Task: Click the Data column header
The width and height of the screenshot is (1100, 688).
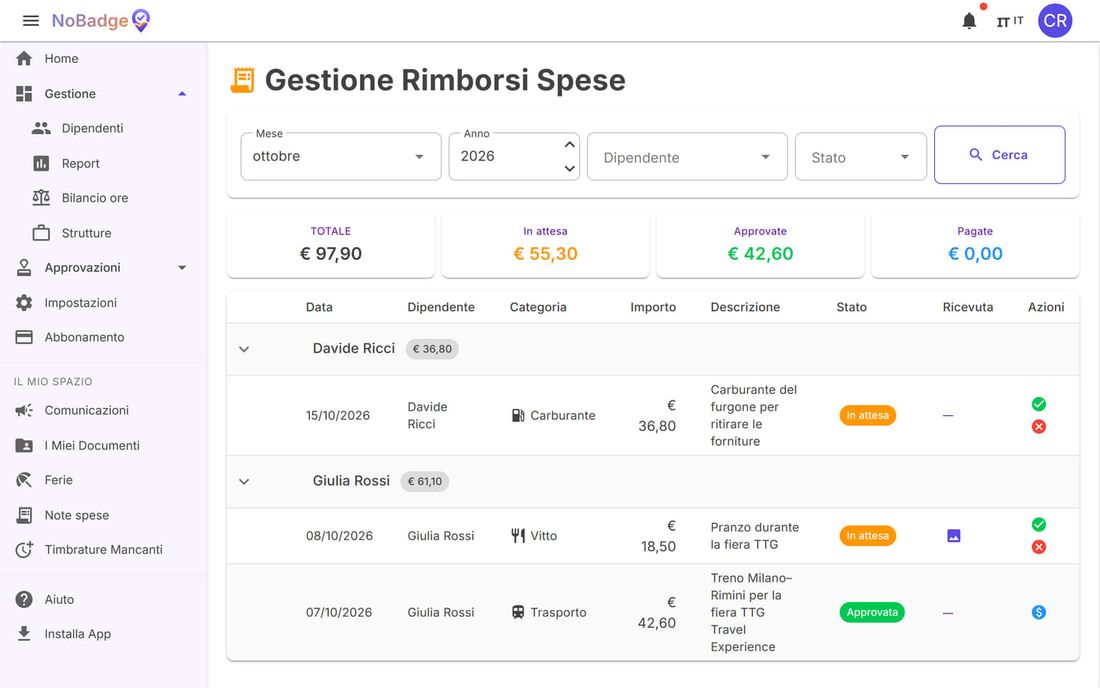Action: coord(319,307)
